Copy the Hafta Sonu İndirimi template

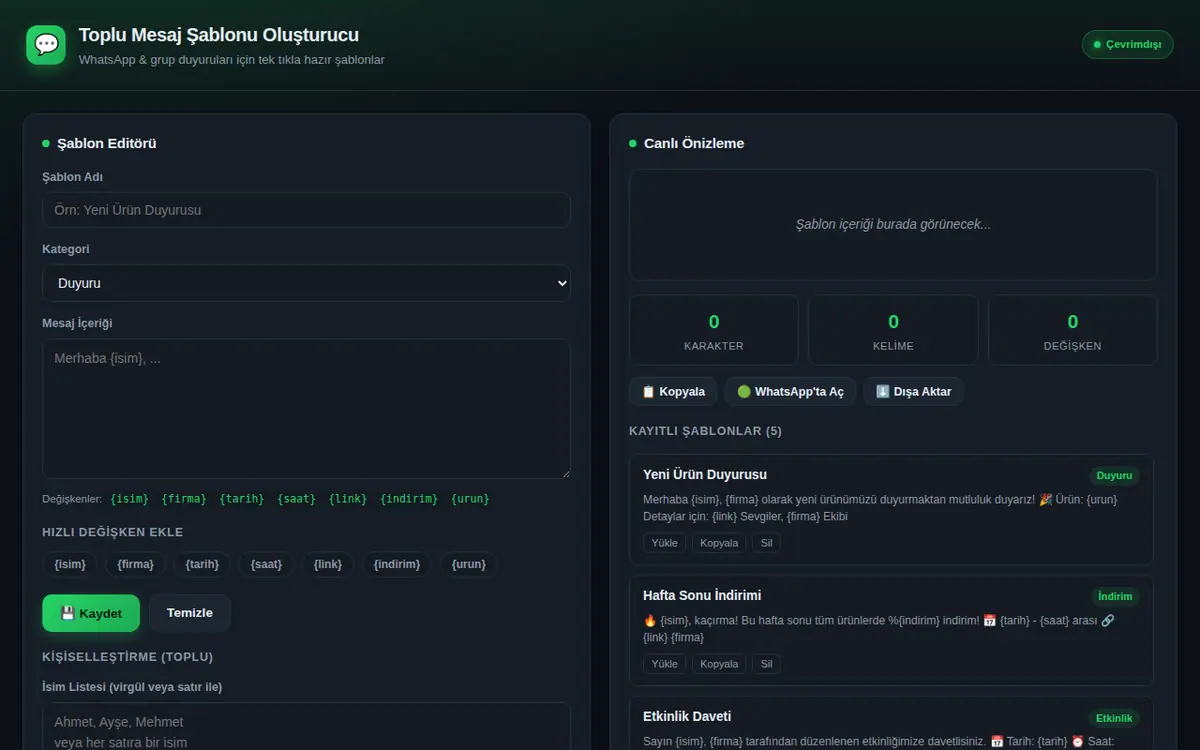tap(719, 664)
